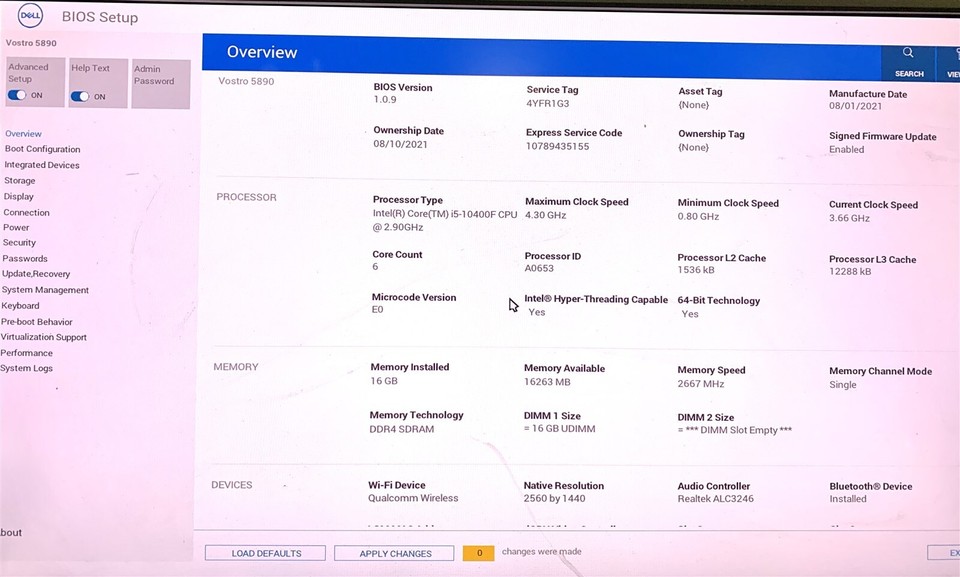Turn off the Help Text toggle
The width and height of the screenshot is (960, 577).
click(x=80, y=96)
